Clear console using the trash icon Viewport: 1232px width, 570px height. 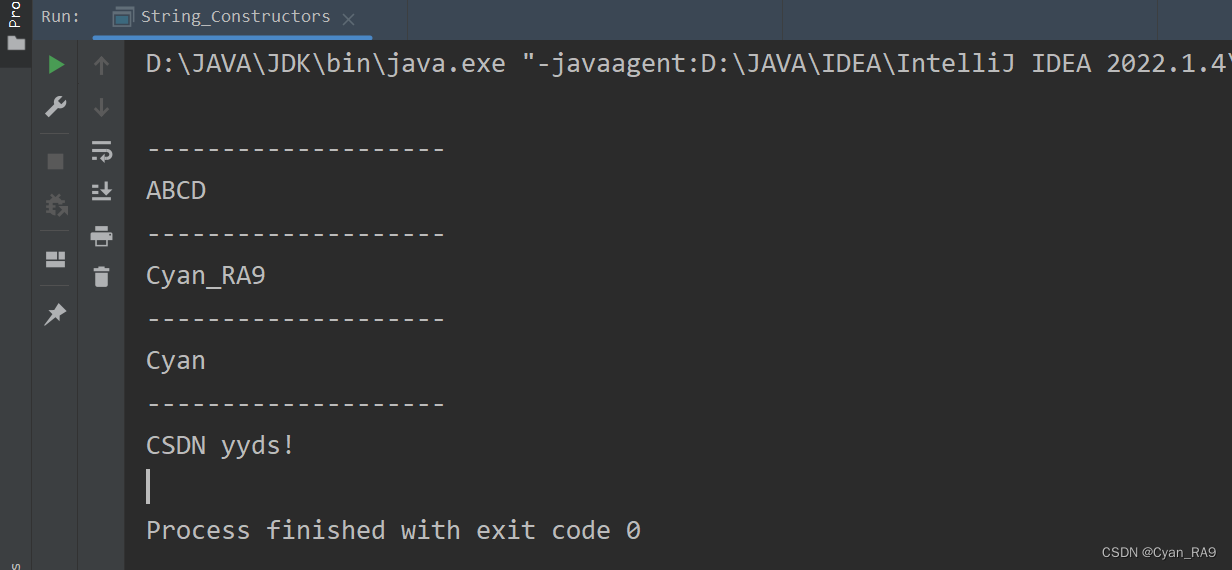click(101, 277)
